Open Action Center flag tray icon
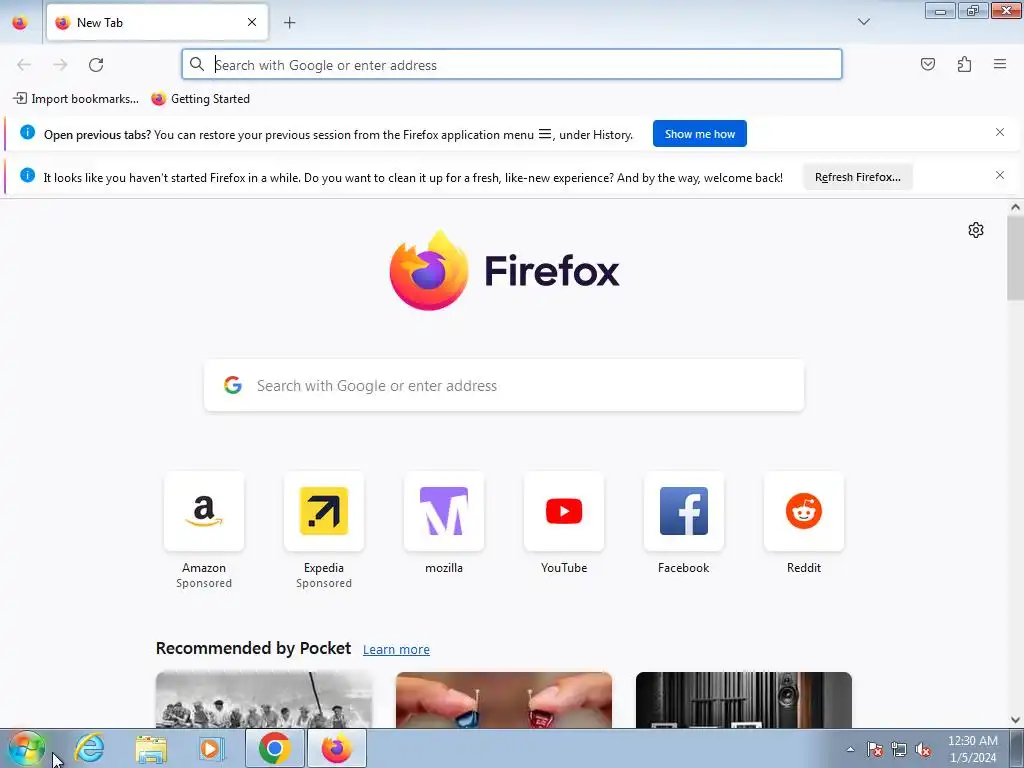 pyautogui.click(x=874, y=749)
